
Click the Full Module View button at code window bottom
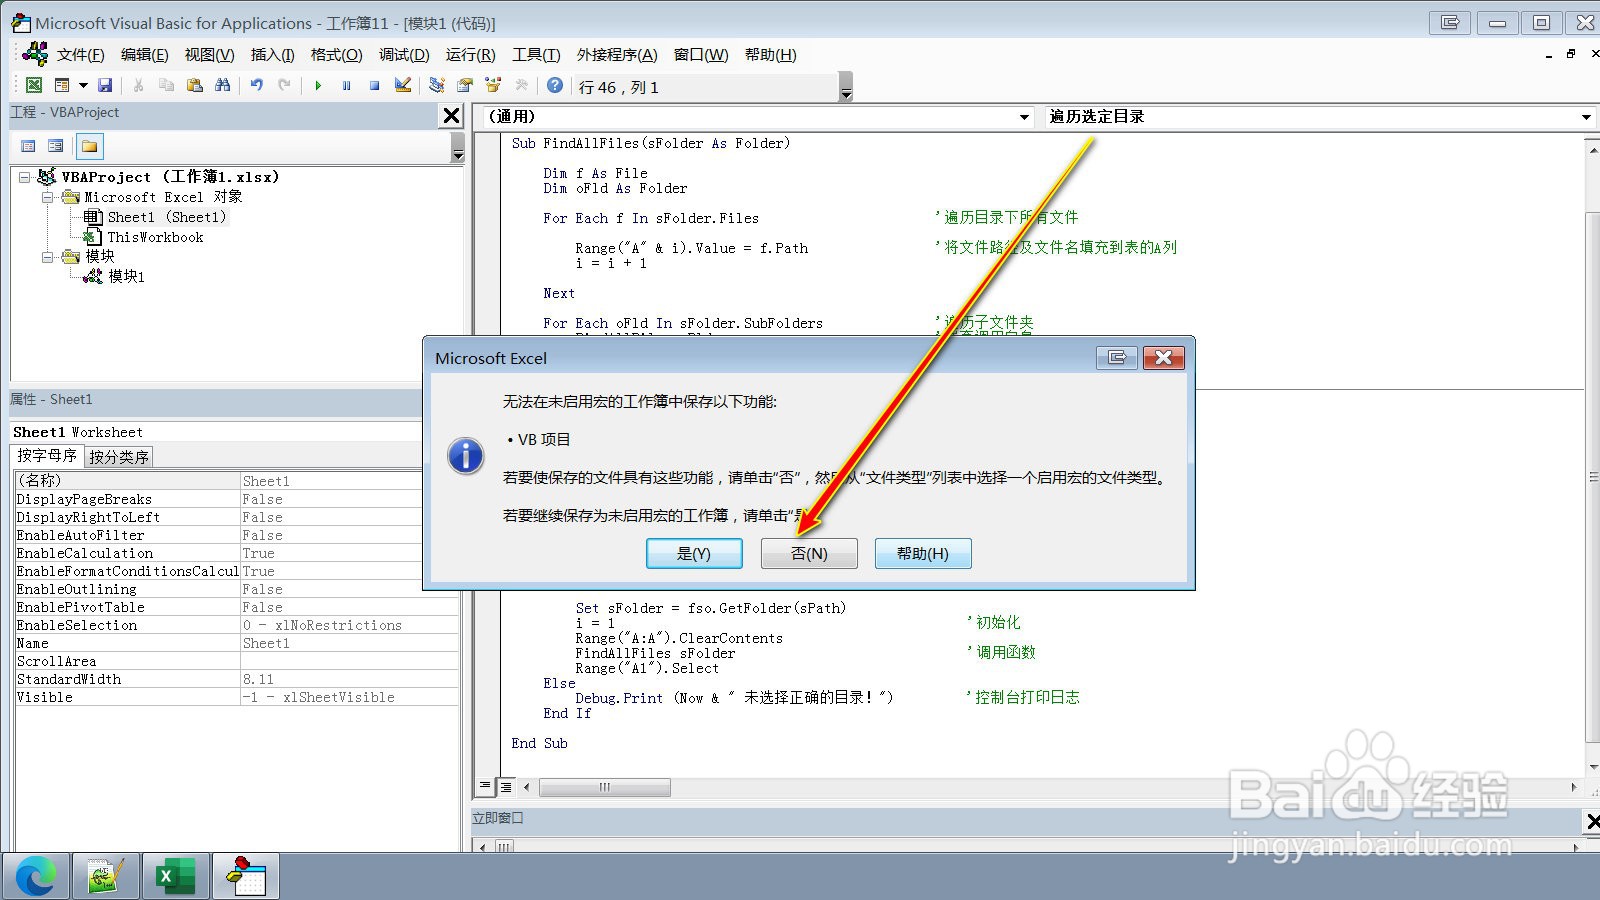505,787
